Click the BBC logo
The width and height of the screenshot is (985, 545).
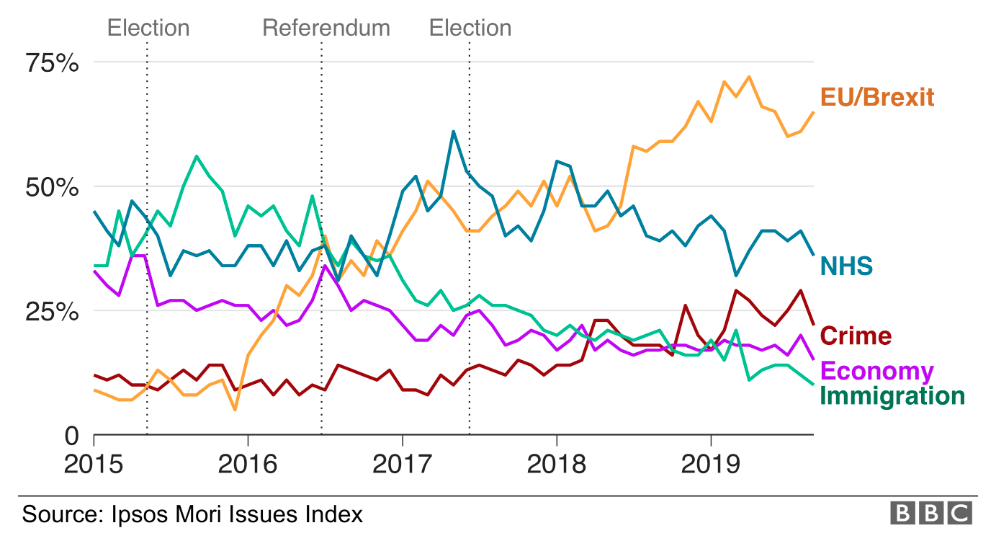coord(931,513)
